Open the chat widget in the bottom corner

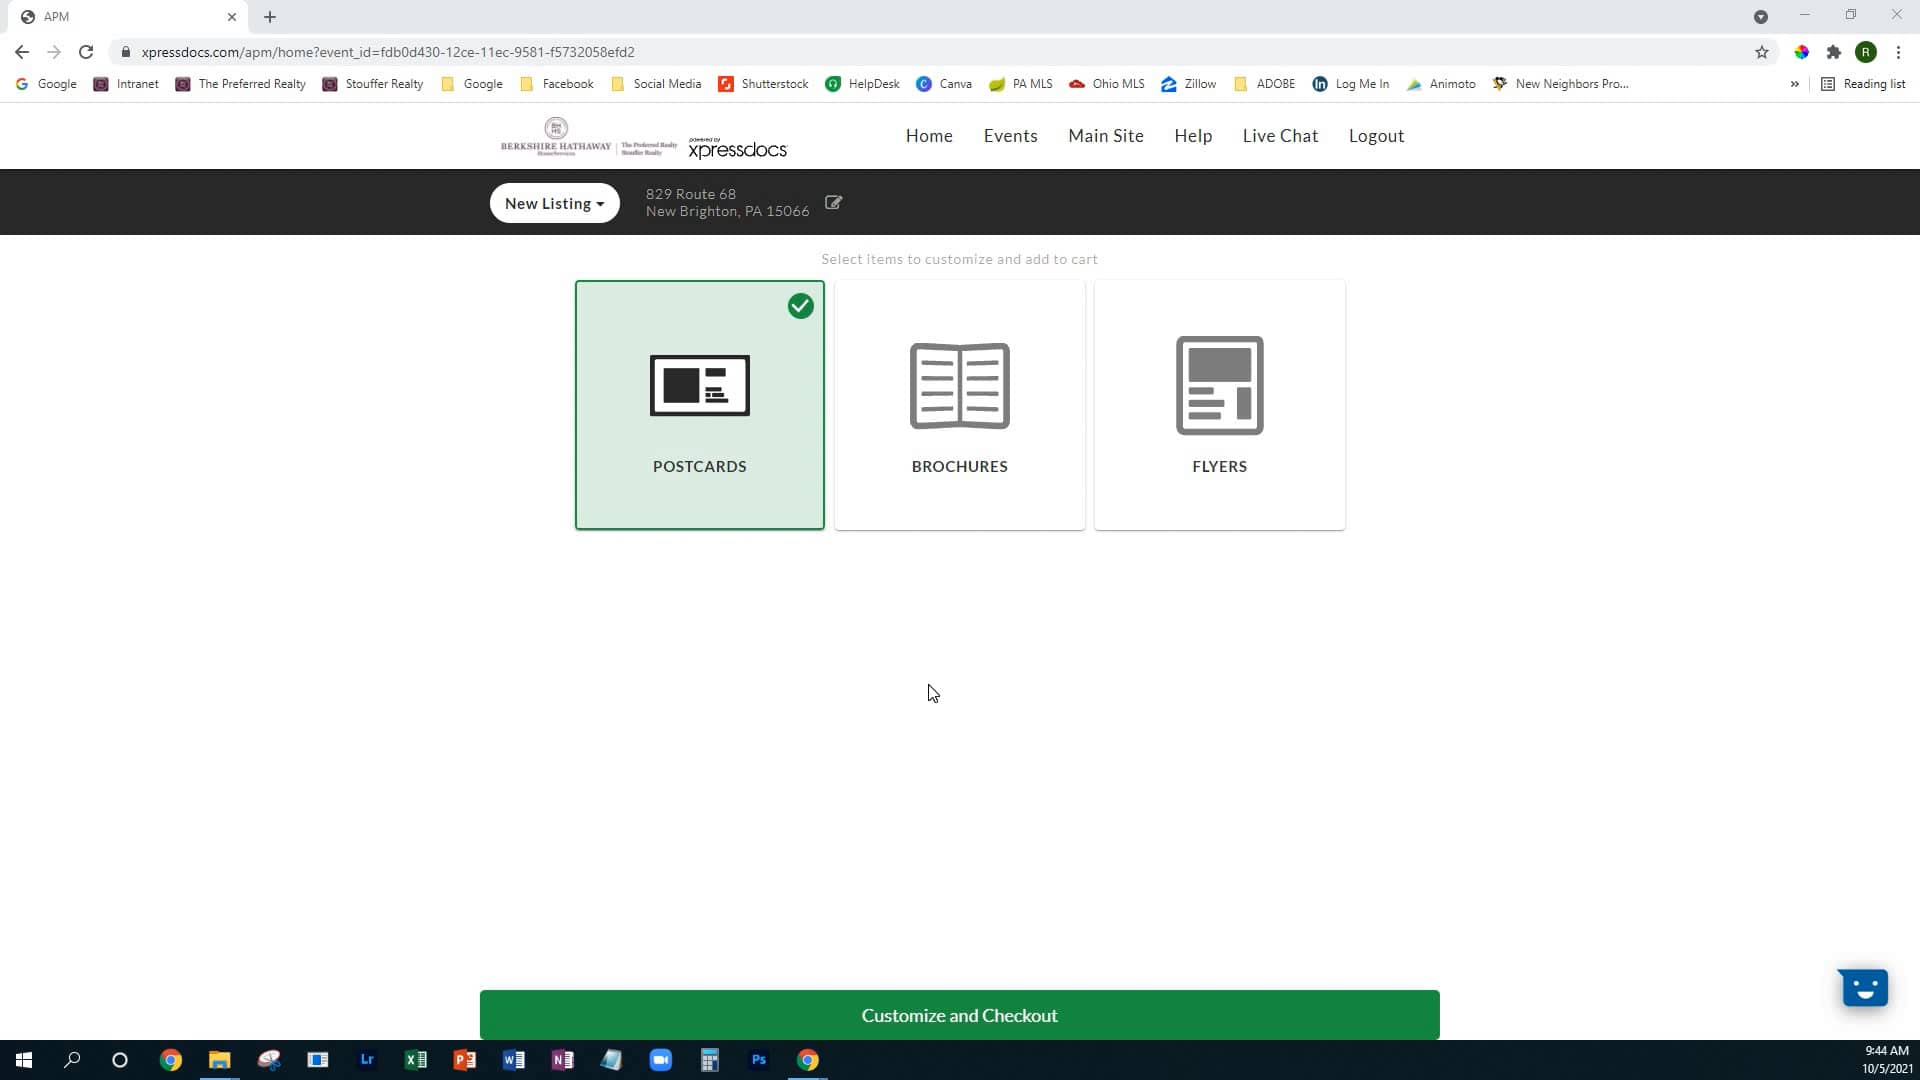(x=1863, y=987)
